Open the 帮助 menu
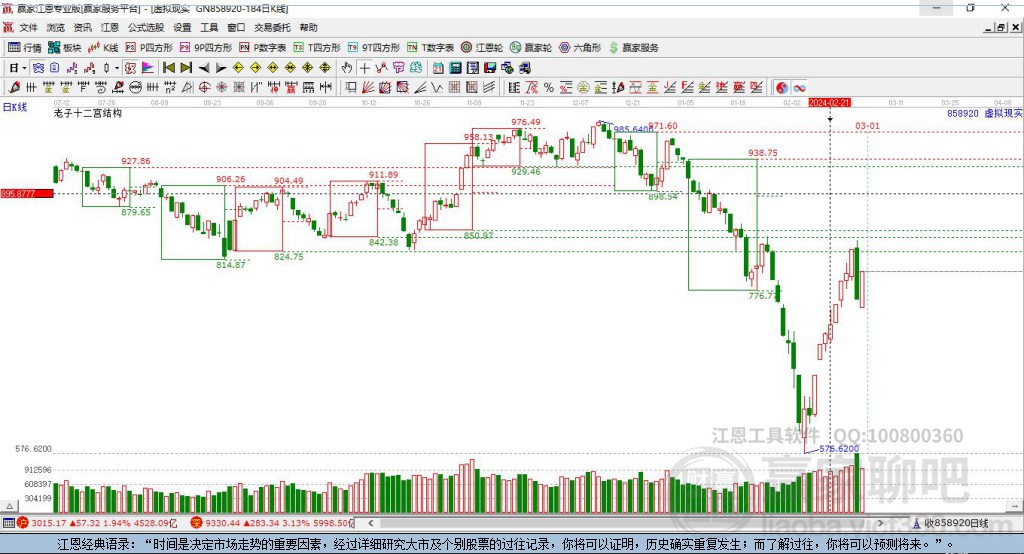Image resolution: width=1024 pixels, height=554 pixels. (308, 27)
